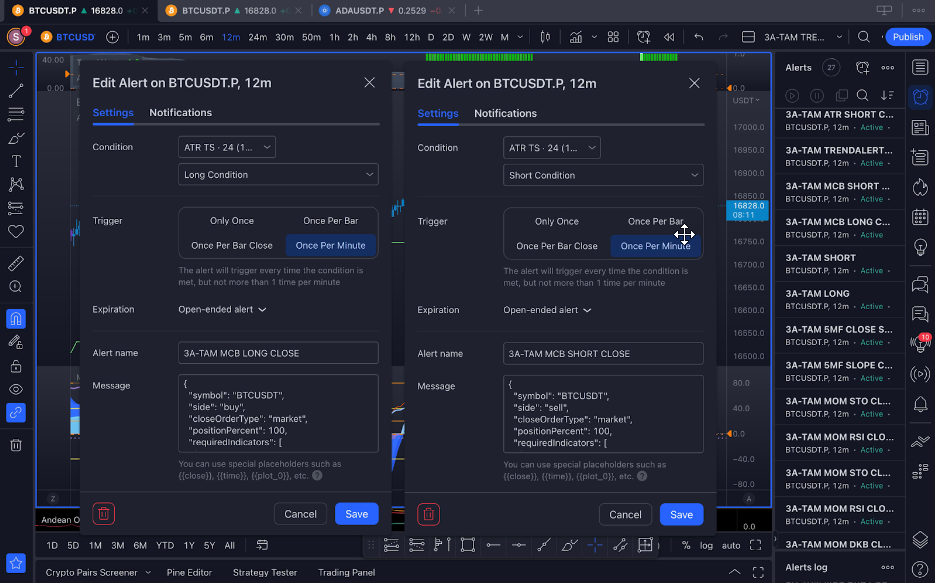Toggle auto scale on the chart
The image size is (935, 583).
pyautogui.click(x=731, y=545)
